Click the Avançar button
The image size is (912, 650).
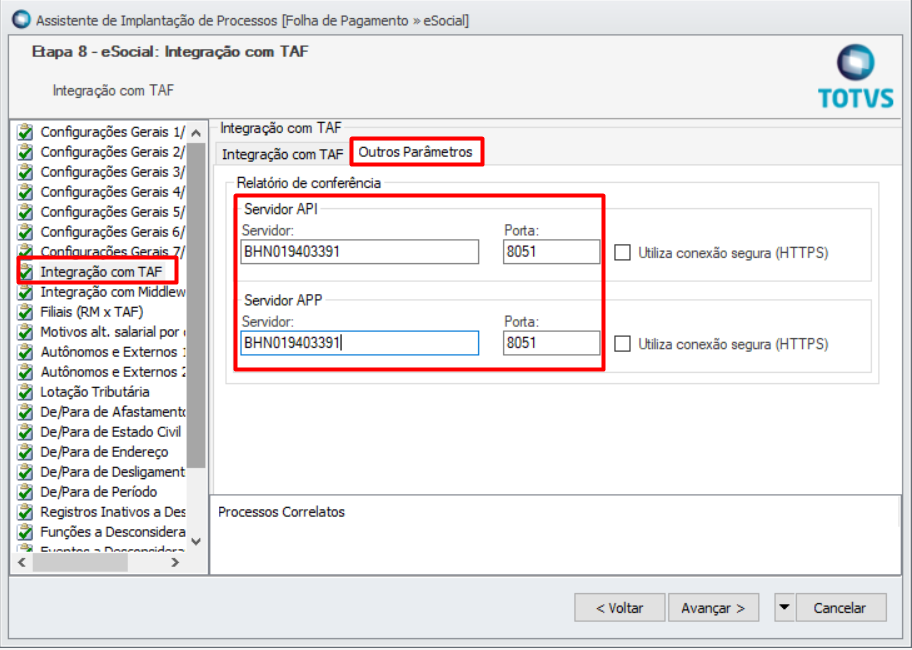tap(713, 608)
